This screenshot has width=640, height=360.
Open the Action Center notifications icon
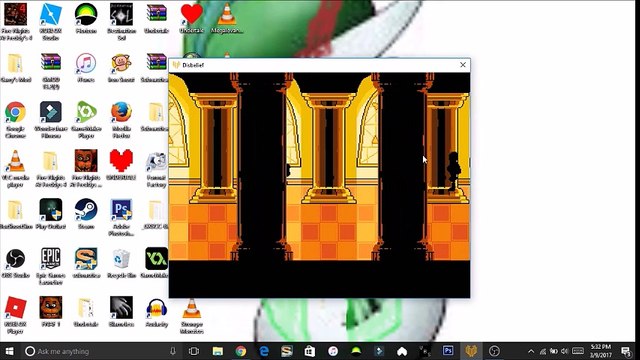(x=626, y=351)
